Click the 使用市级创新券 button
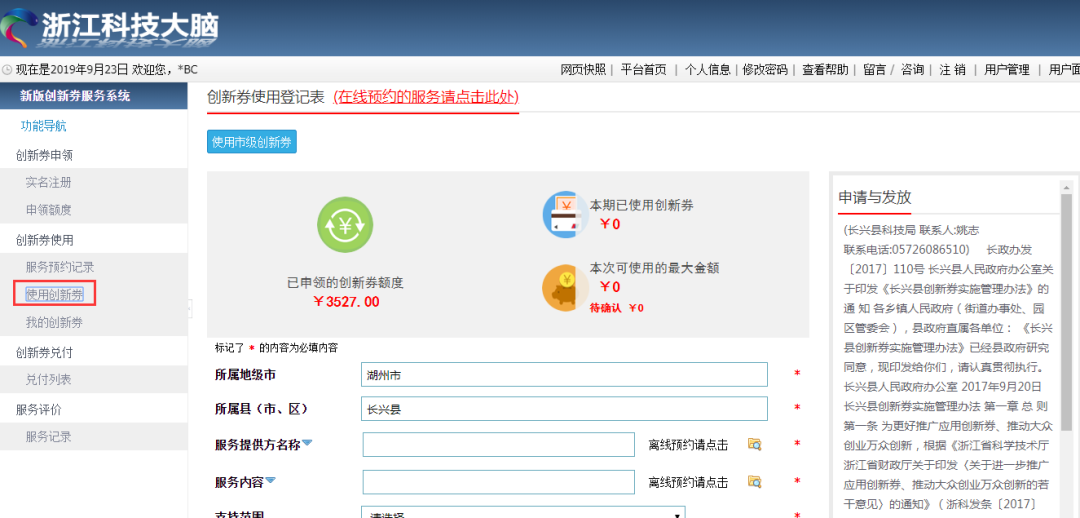Image resolution: width=1080 pixels, height=518 pixels. point(251,142)
